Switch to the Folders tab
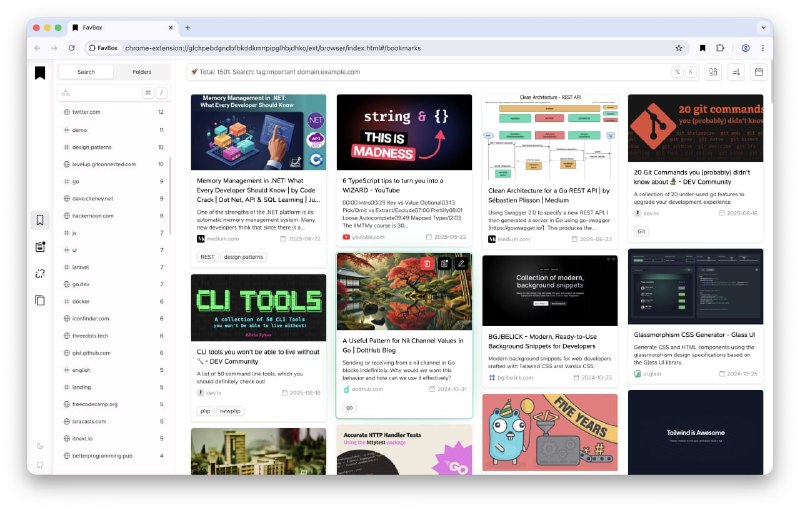The image size is (800, 510). [x=142, y=72]
